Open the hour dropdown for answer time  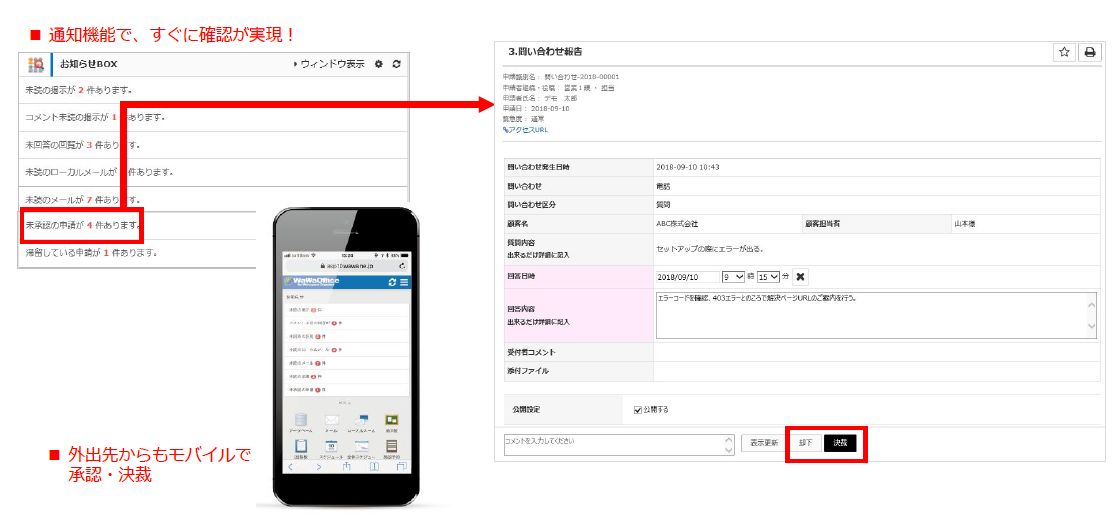[x=732, y=277]
